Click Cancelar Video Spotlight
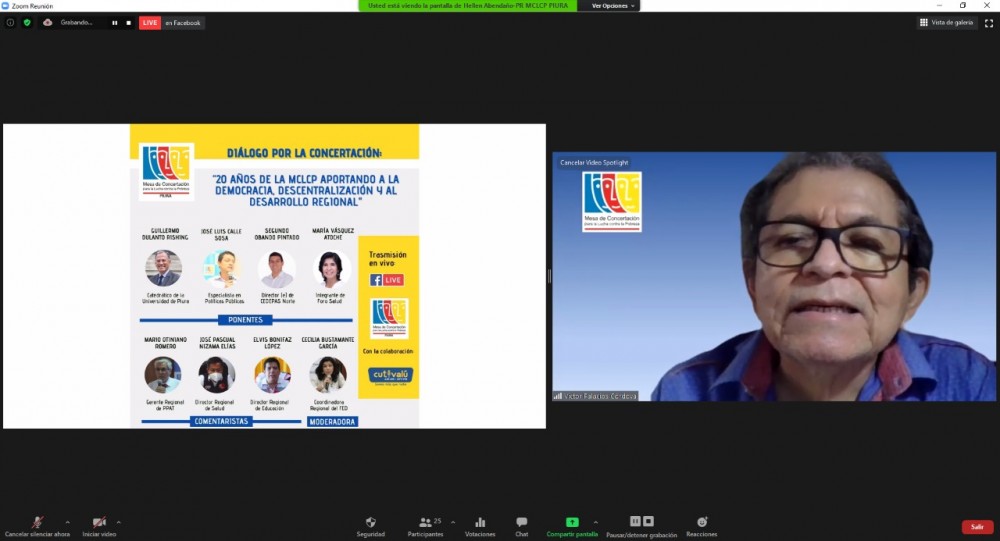This screenshot has width=1000, height=541. tap(594, 162)
